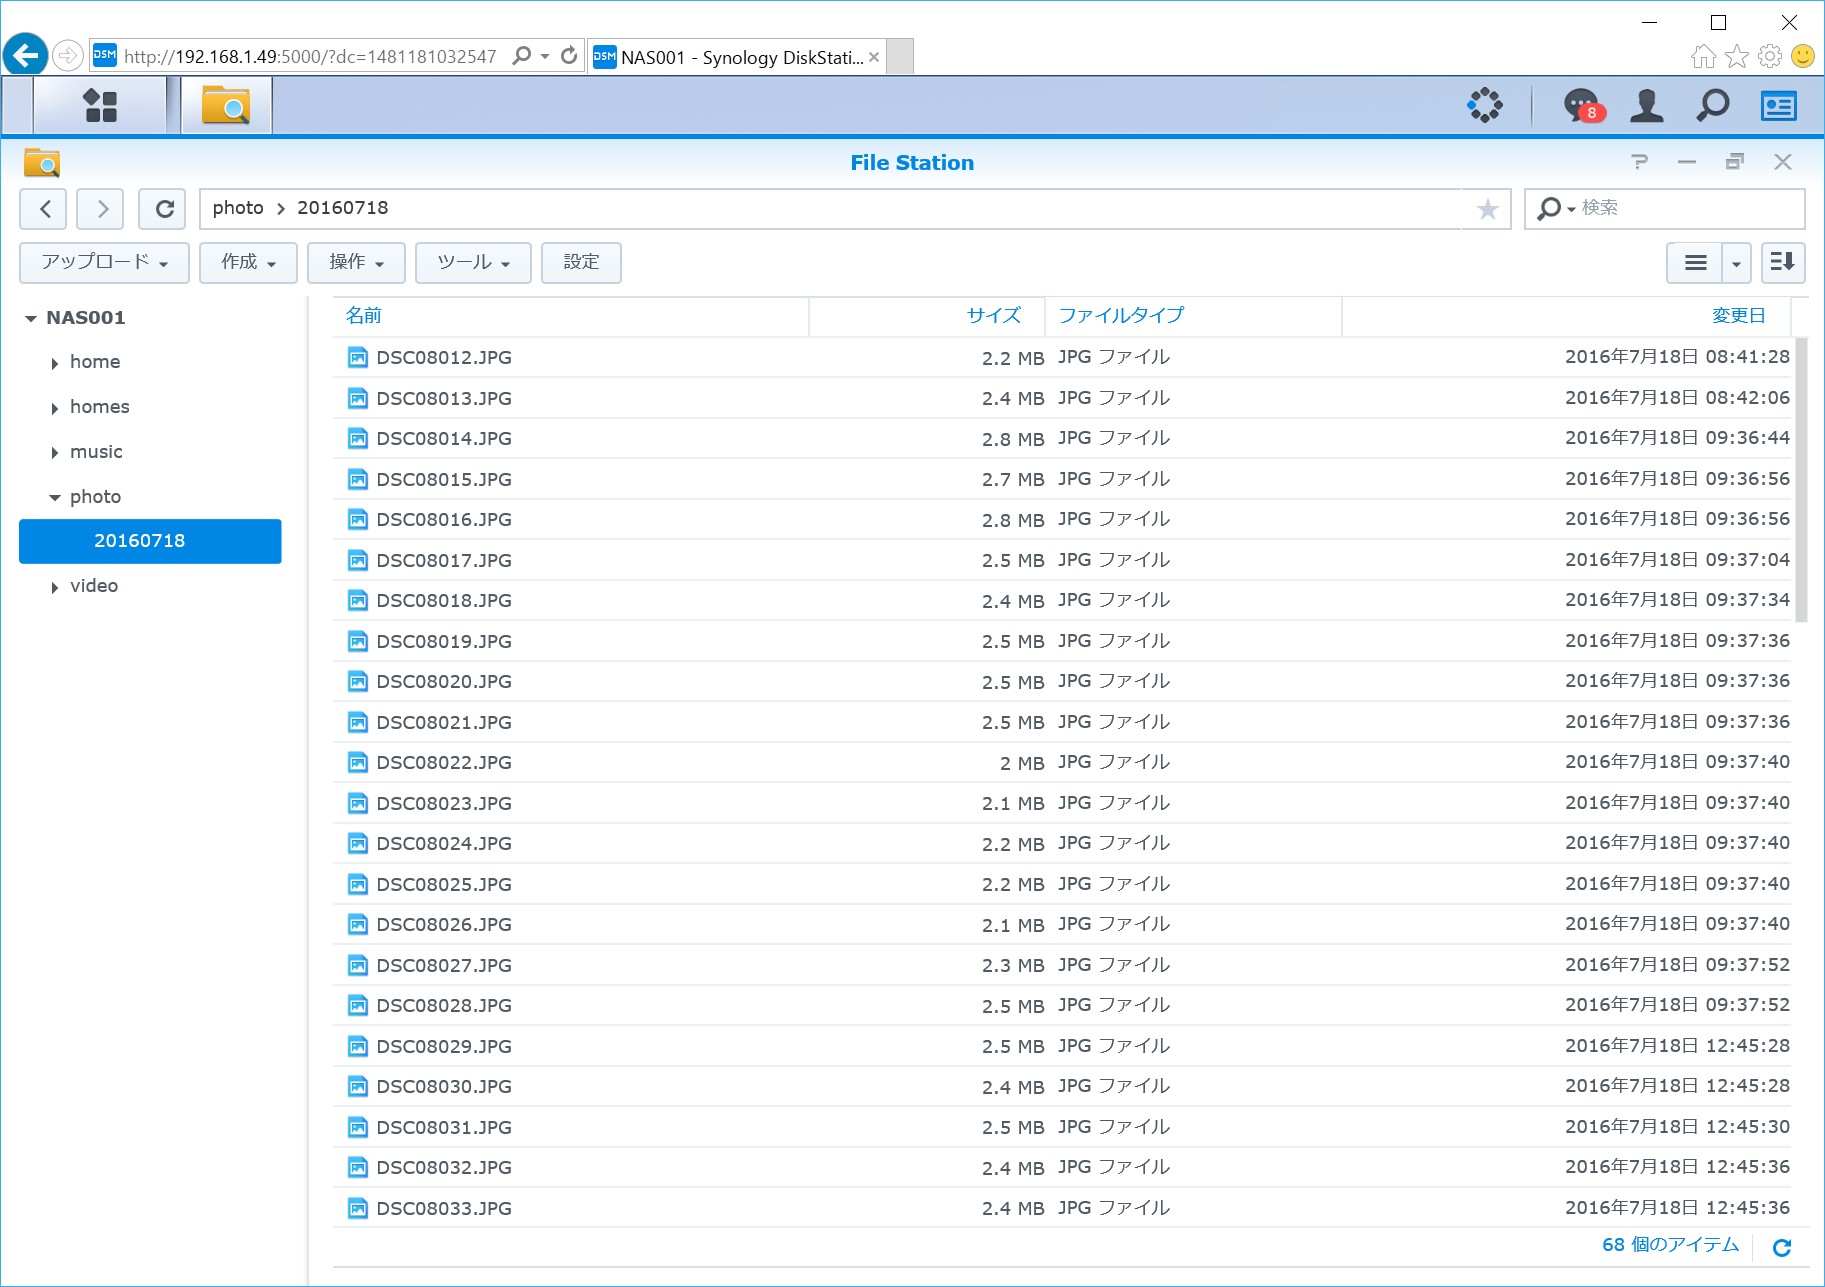Open browser favorites star icon
The width and height of the screenshot is (1825, 1287).
click(x=1737, y=56)
